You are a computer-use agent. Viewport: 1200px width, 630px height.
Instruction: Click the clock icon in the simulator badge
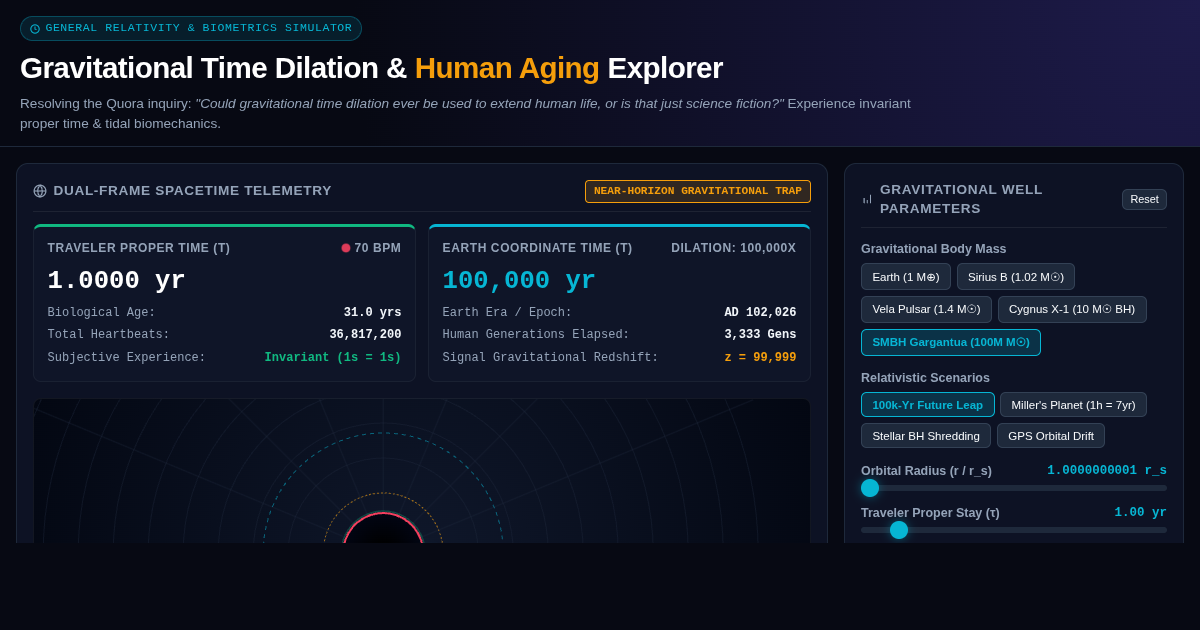(x=35, y=29)
